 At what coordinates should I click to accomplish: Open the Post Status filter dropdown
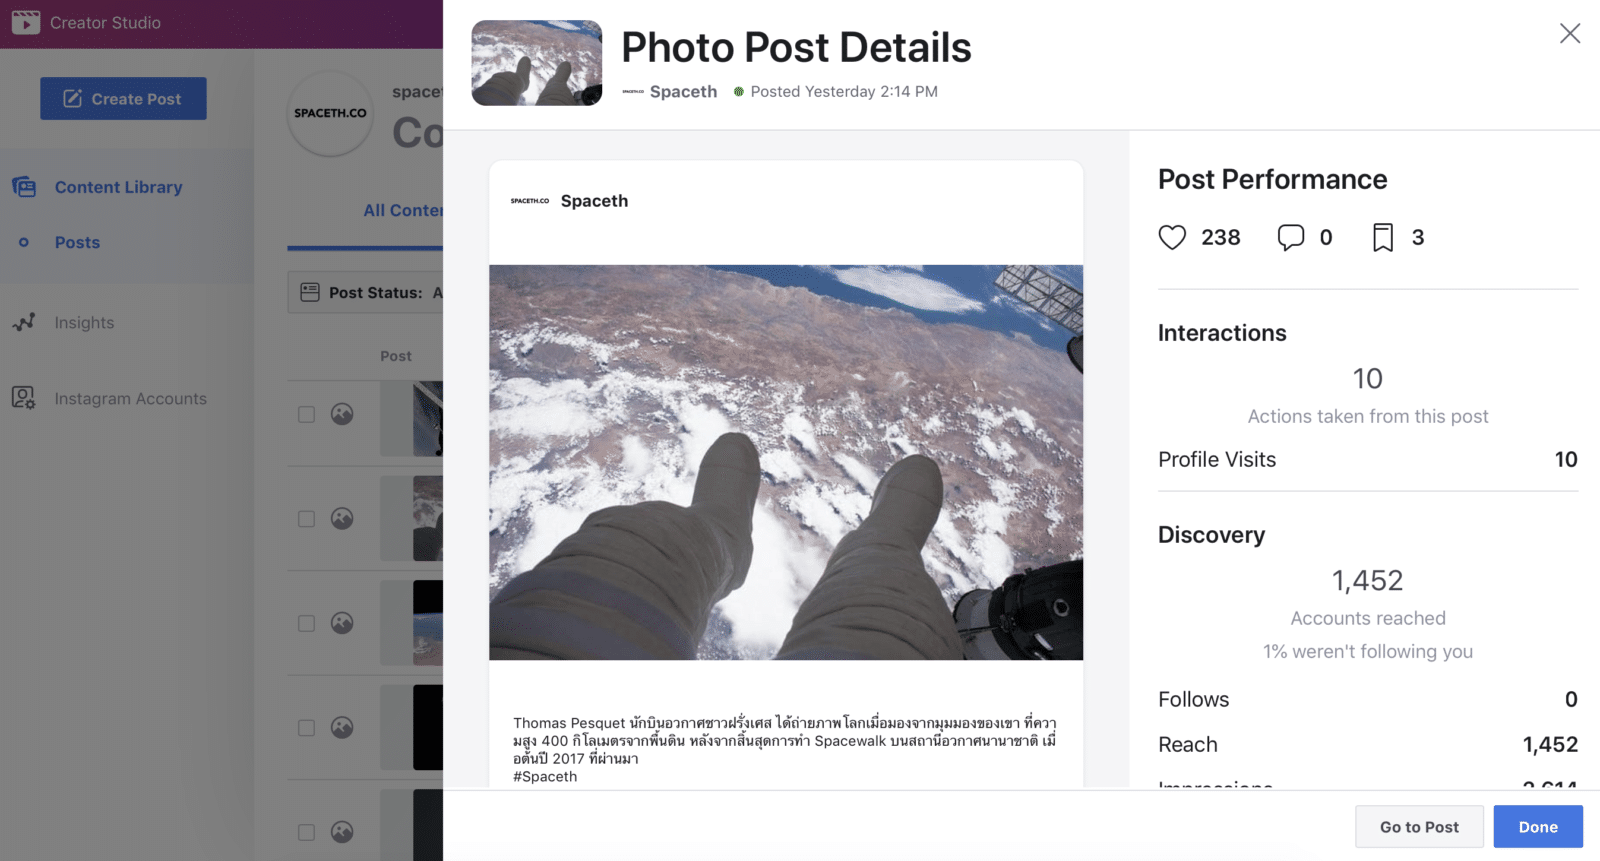[x=366, y=292]
